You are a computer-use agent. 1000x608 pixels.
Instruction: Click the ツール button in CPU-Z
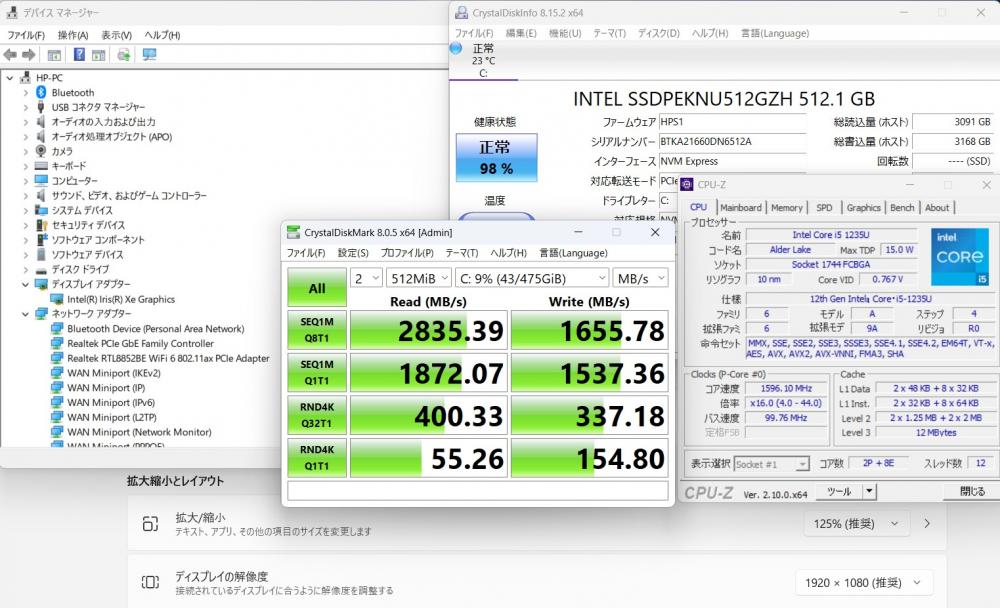pyautogui.click(x=838, y=491)
